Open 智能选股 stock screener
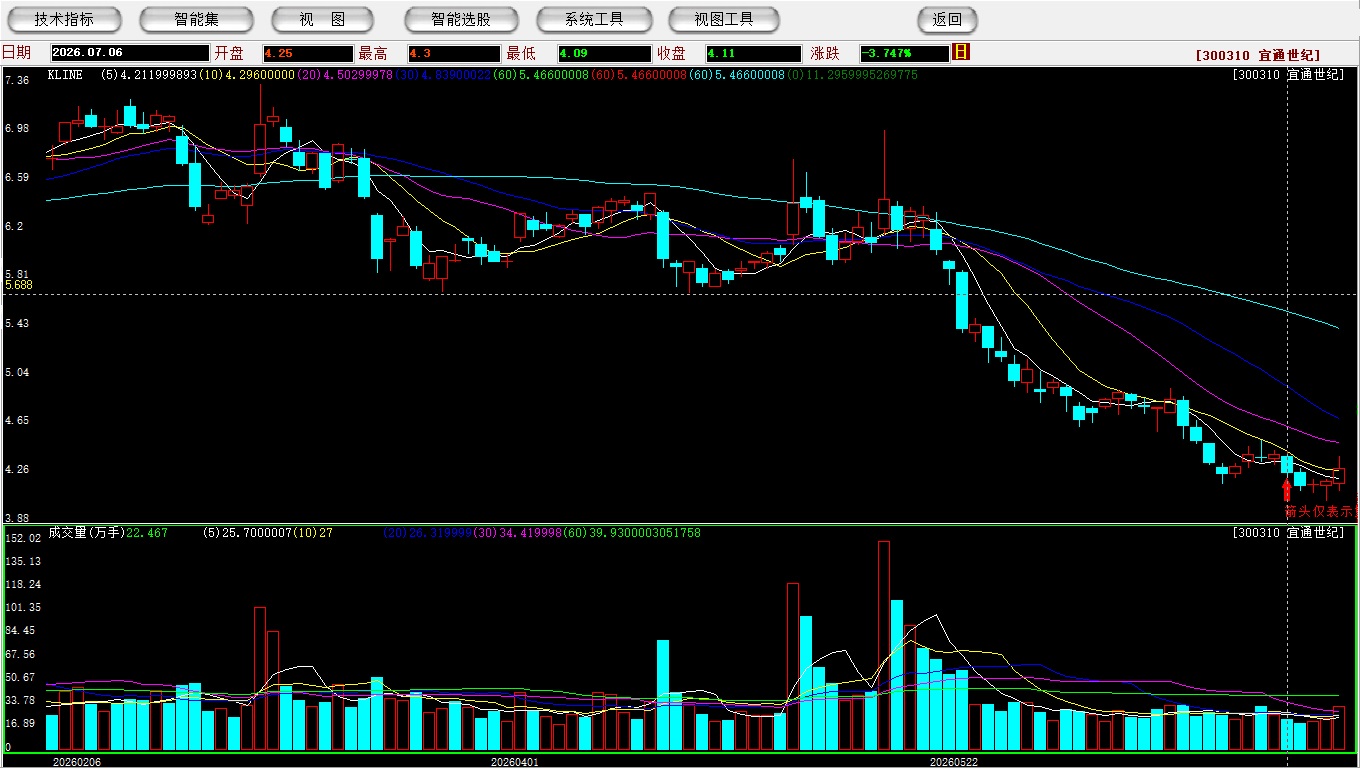1360x768 pixels. tap(461, 19)
